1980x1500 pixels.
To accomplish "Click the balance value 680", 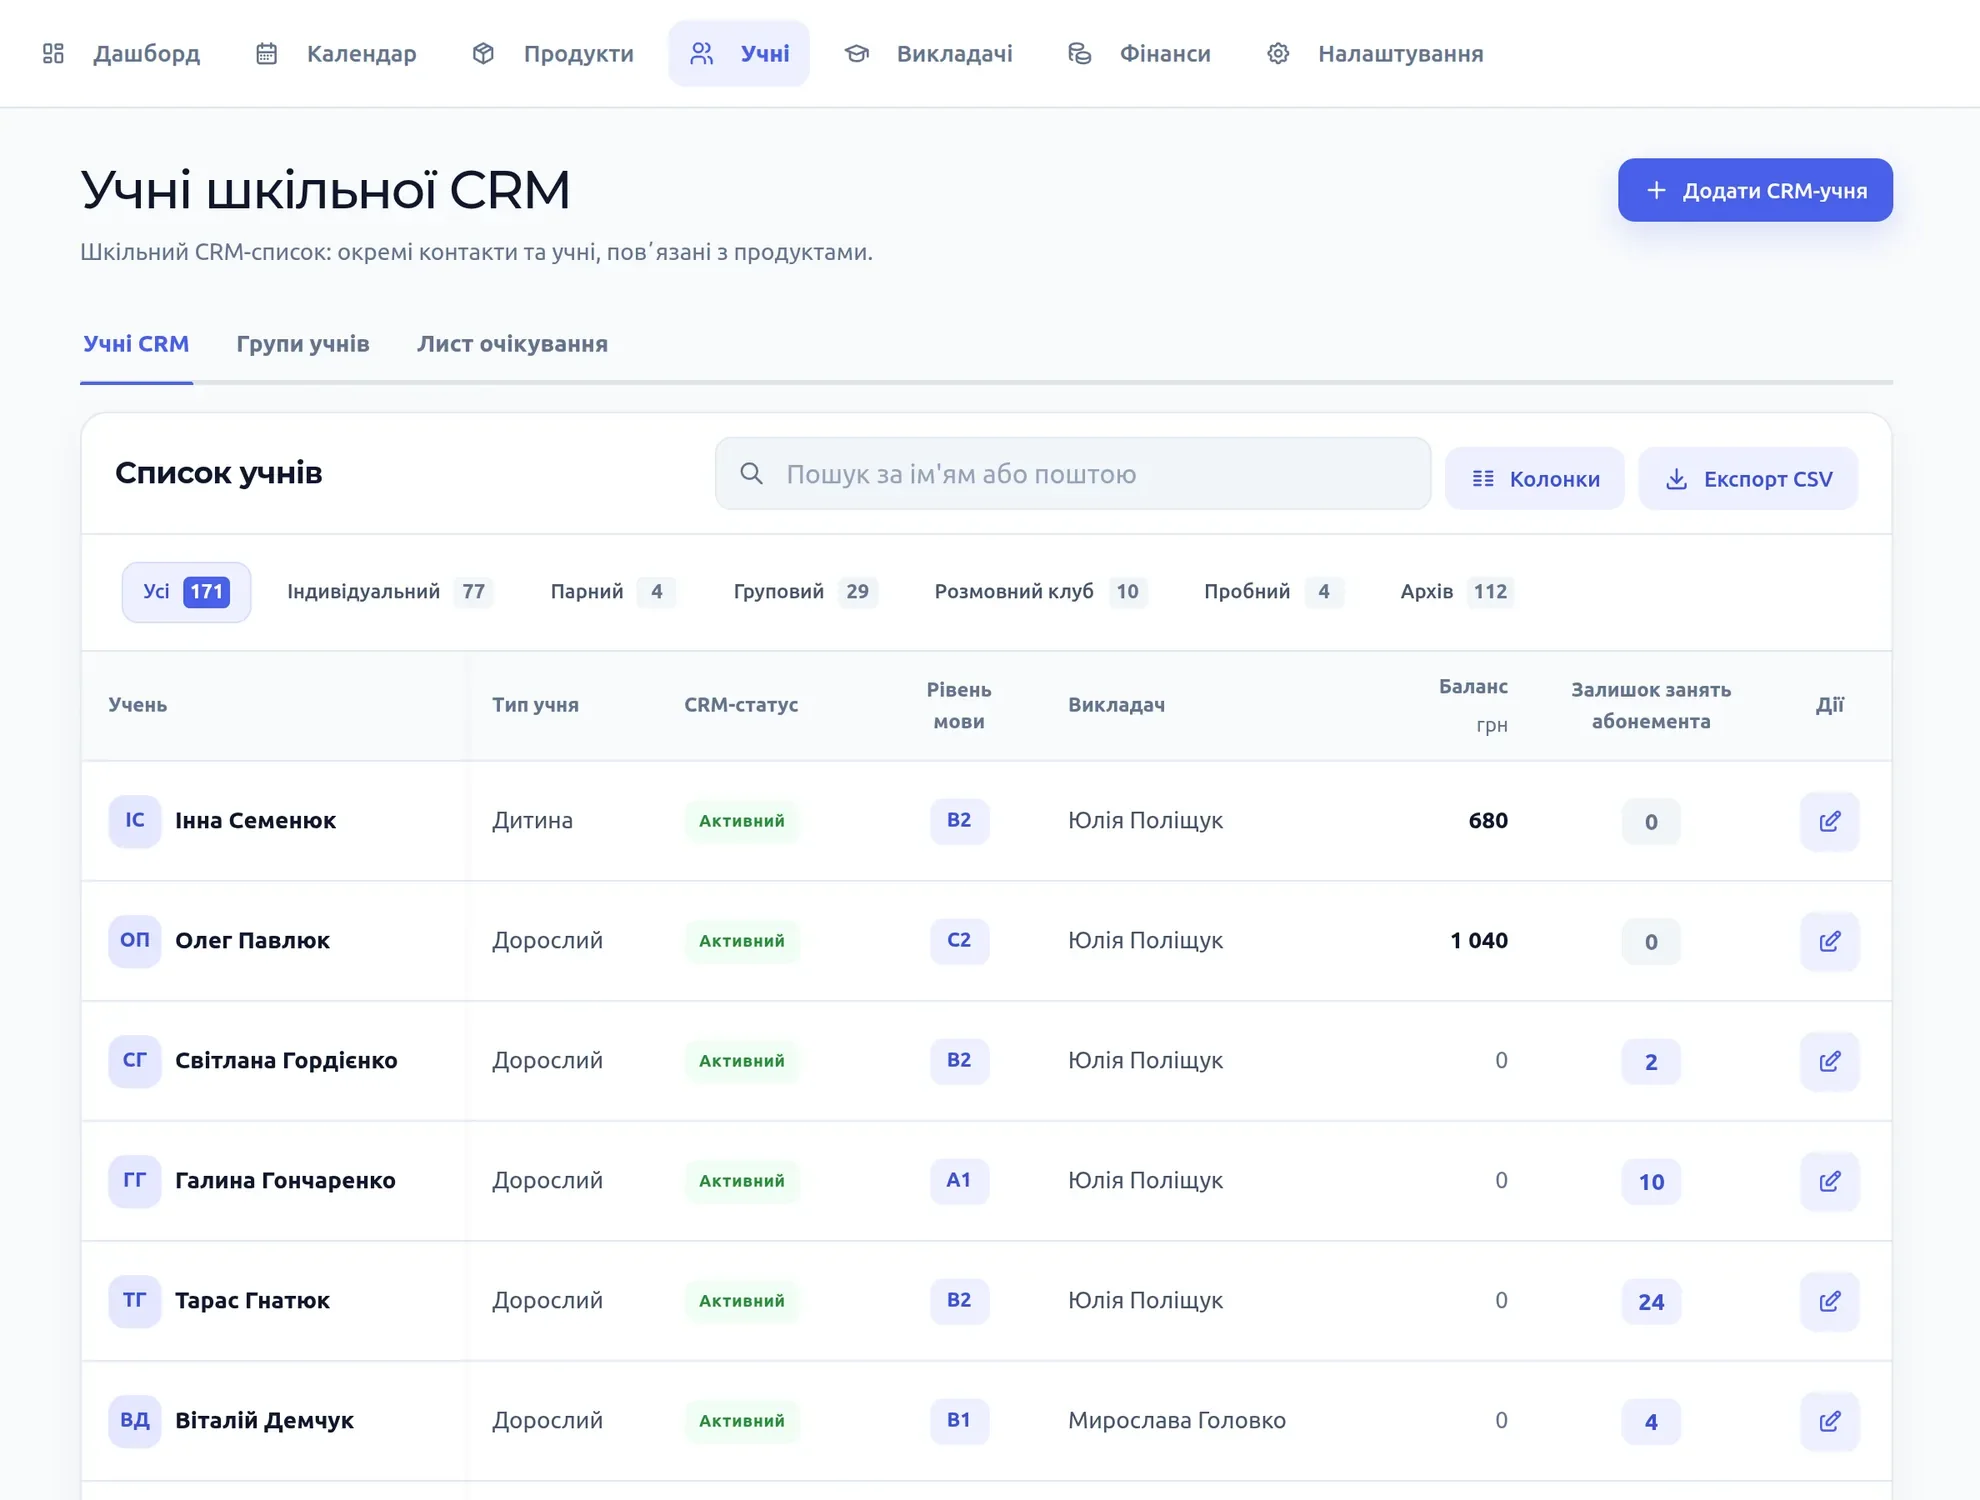I will pyautogui.click(x=1488, y=821).
